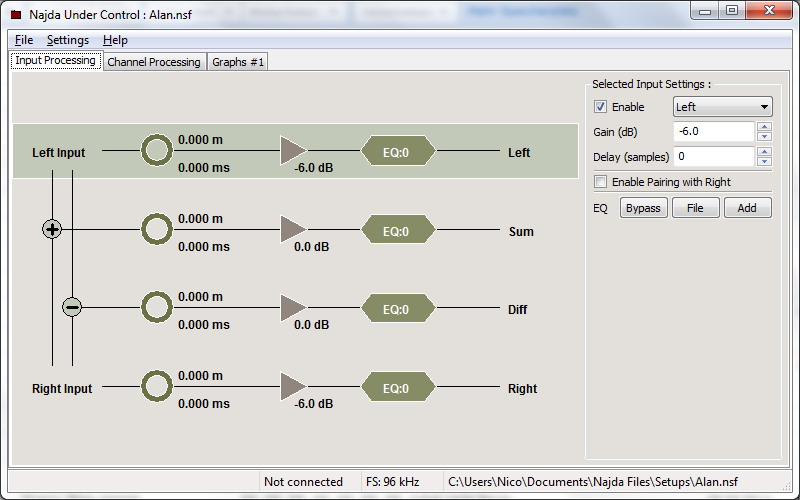Increase Gain (dB) with up arrow

(x=764, y=127)
